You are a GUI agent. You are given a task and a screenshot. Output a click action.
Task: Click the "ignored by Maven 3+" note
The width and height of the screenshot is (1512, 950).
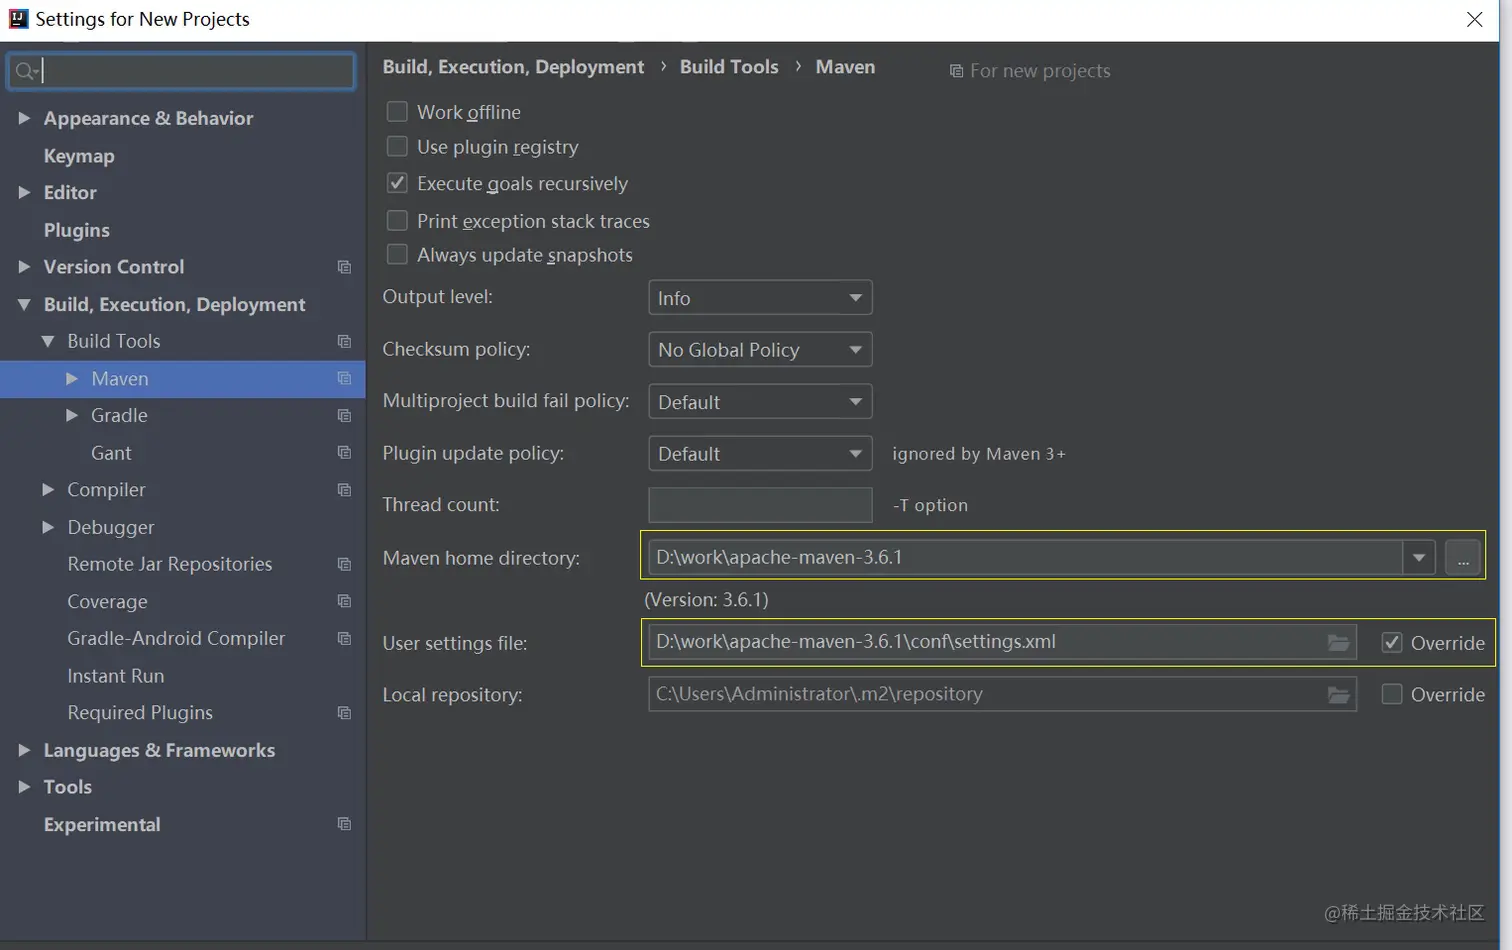pos(979,454)
